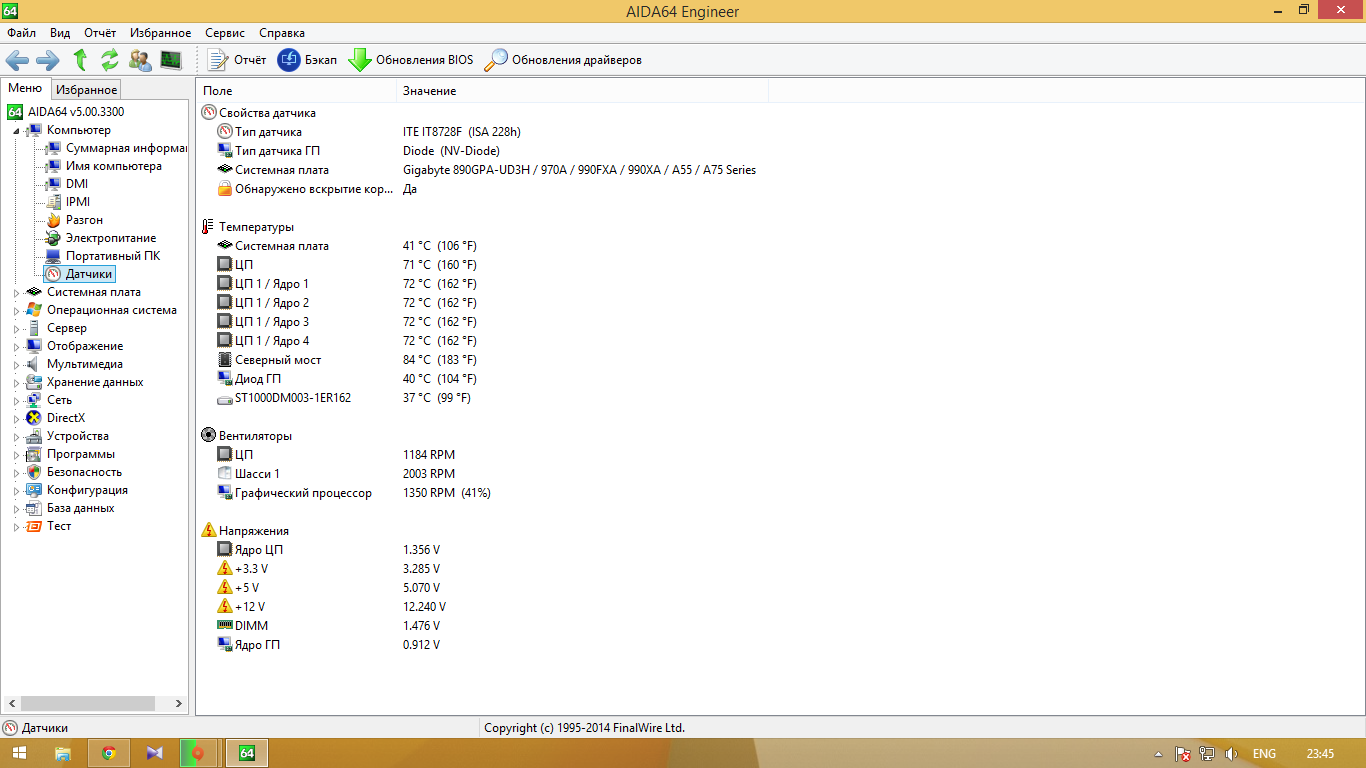Expand the Сервер tree node
Viewport: 1366px width, 768px height.
tap(16, 328)
